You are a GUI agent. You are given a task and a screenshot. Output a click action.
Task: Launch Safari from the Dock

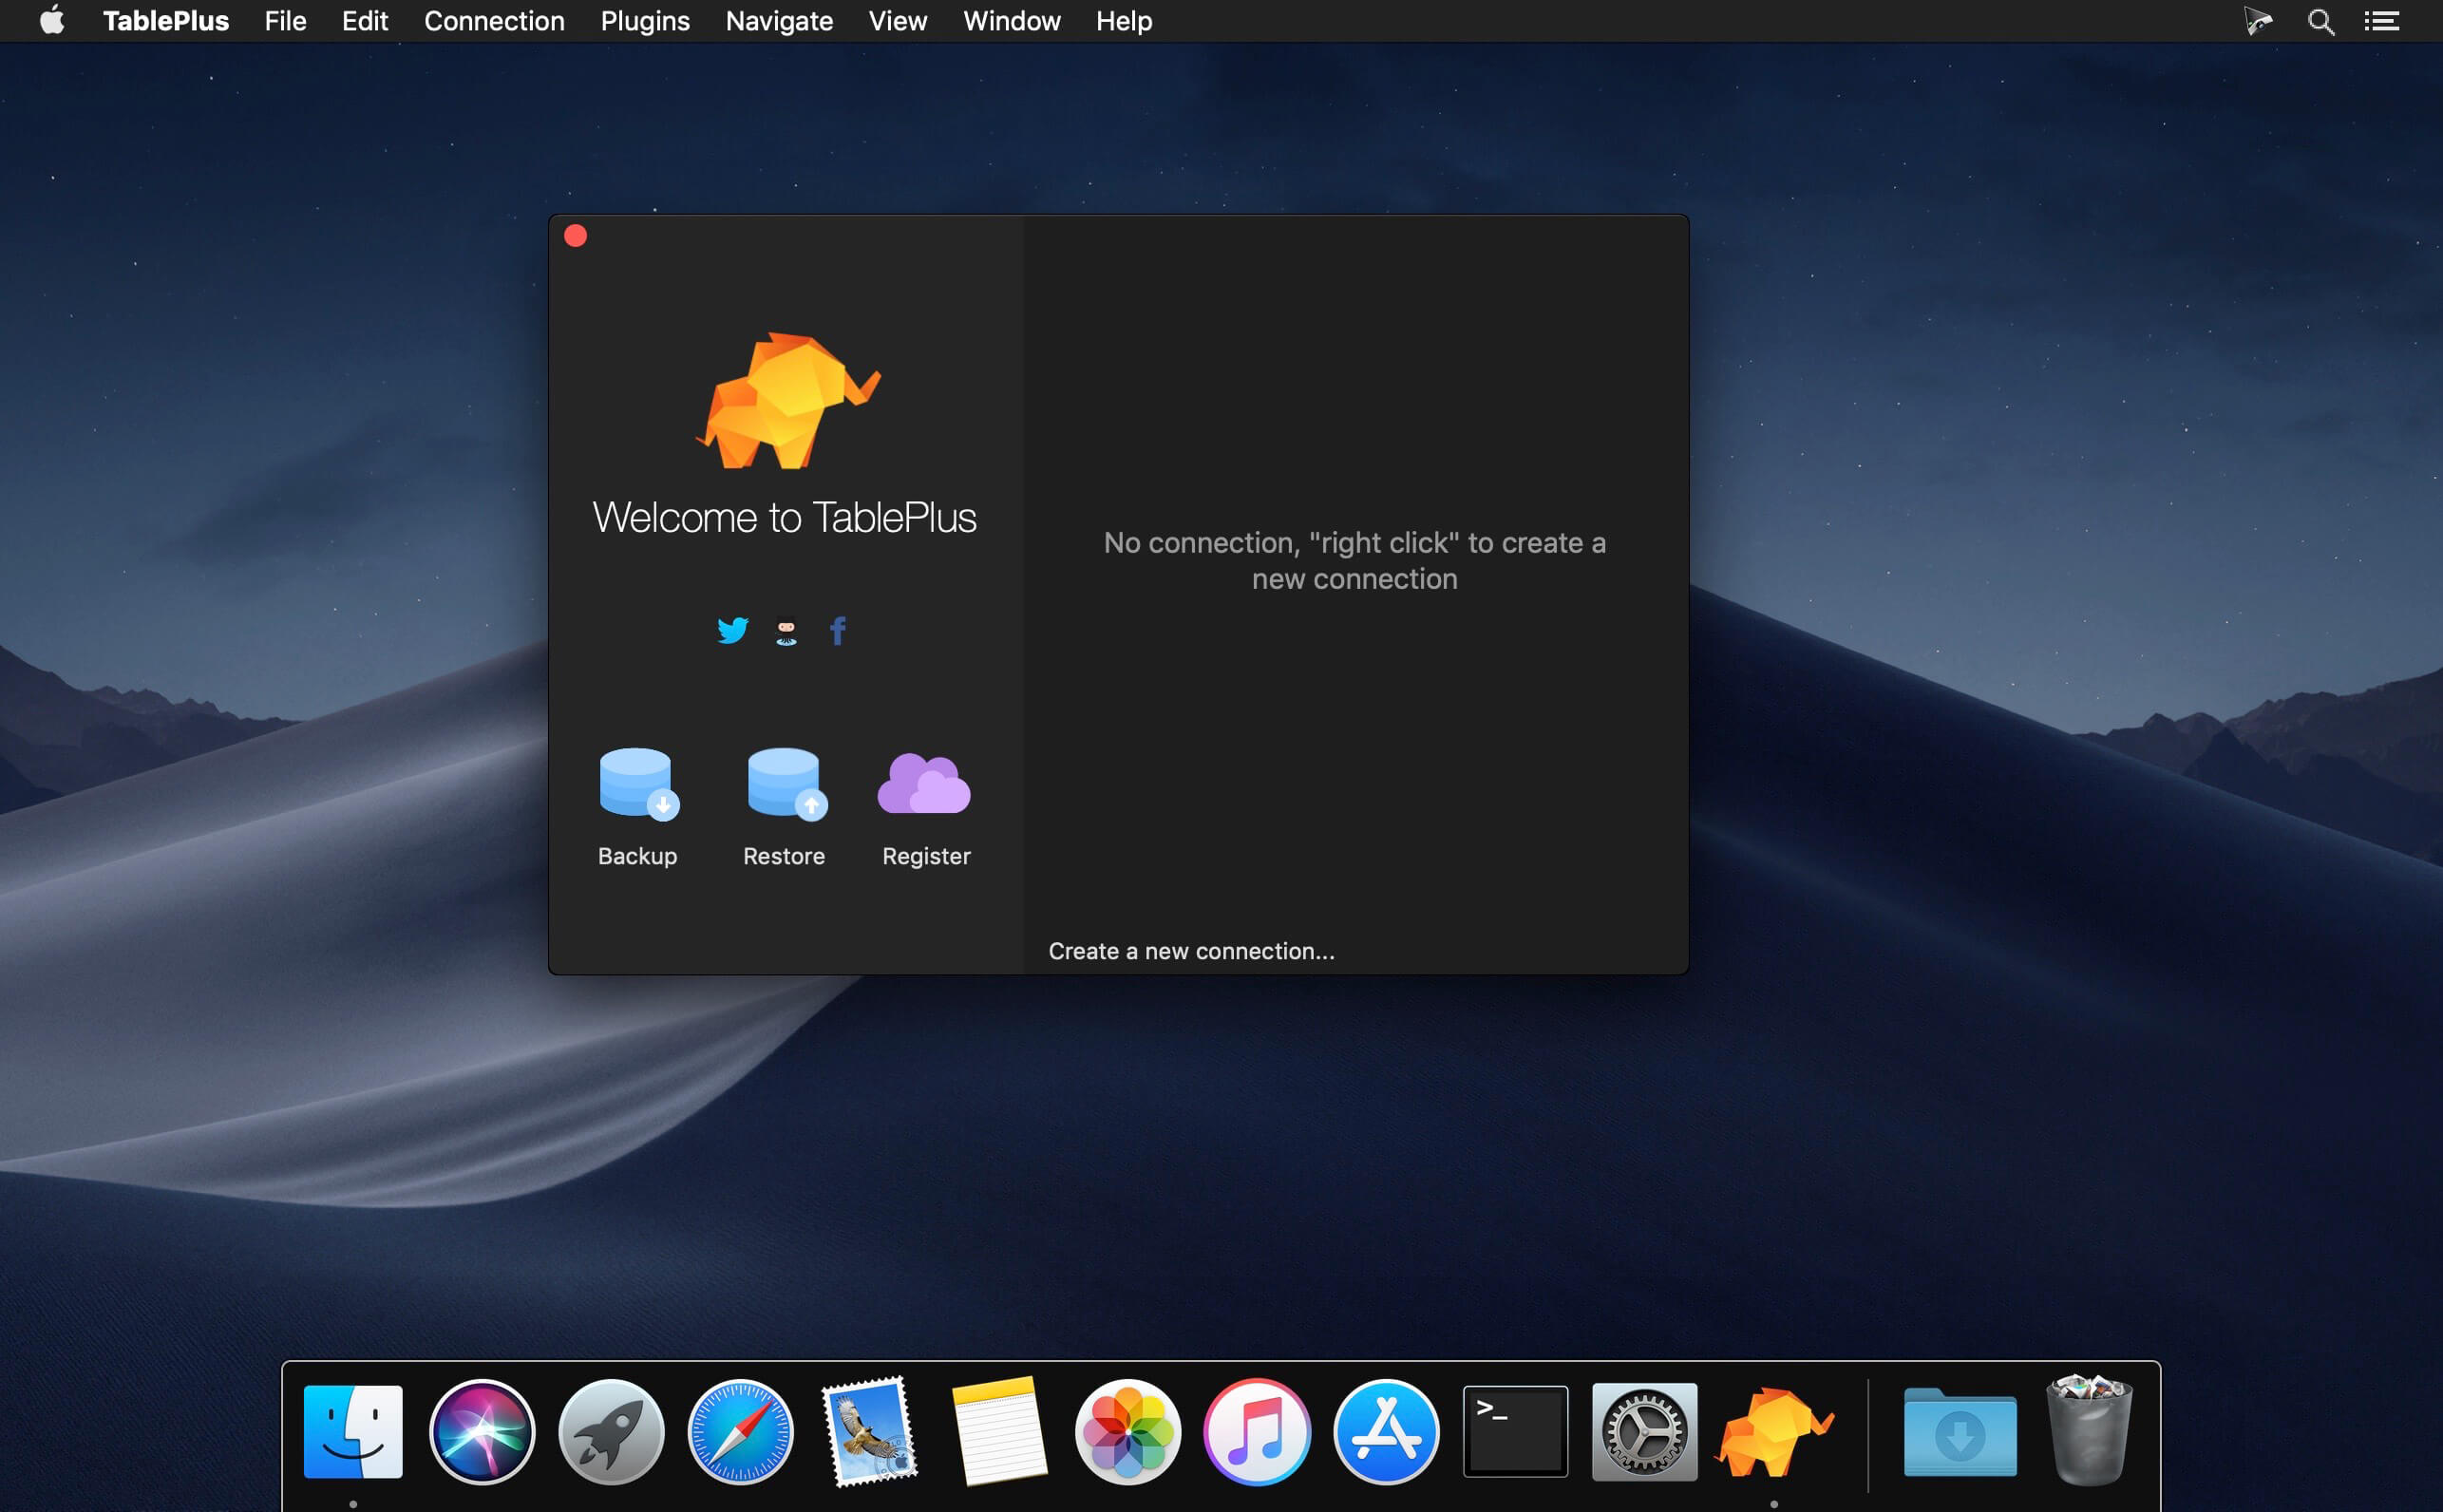(x=740, y=1431)
